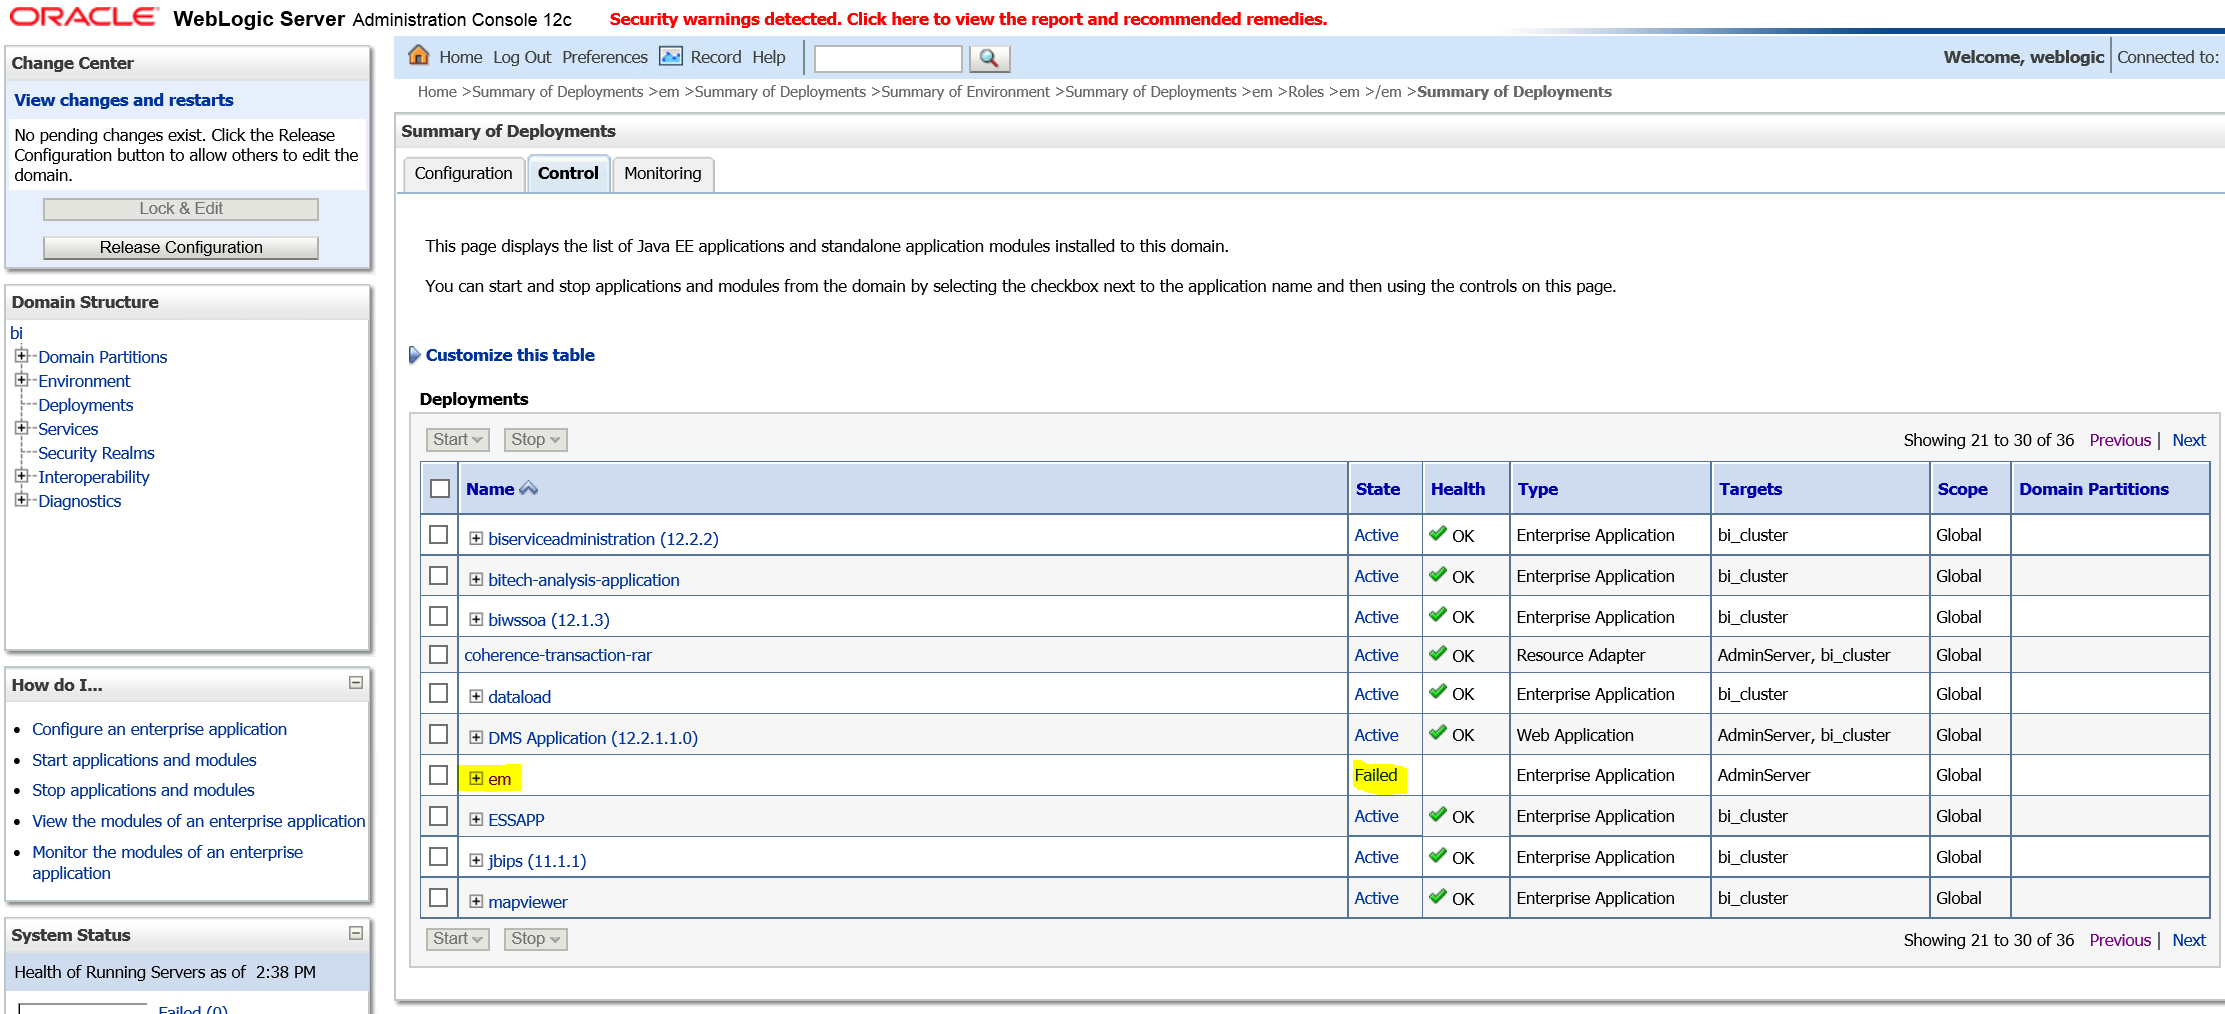Viewport: 2225px width, 1014px height.
Task: Click the security warnings report link
Action: point(968,19)
